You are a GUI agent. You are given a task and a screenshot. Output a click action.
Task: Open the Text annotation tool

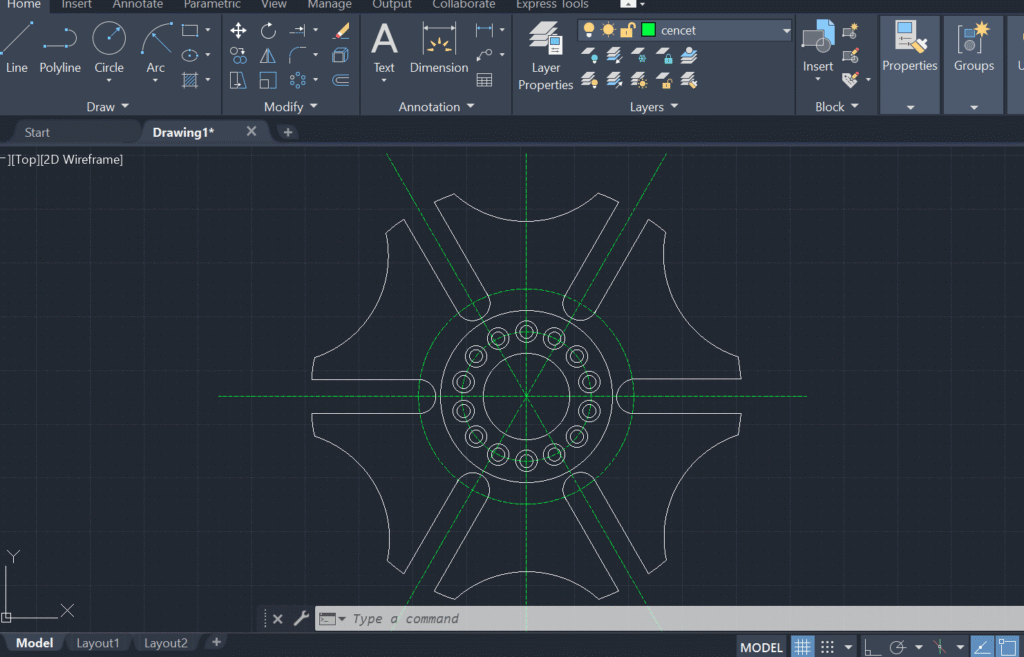coord(384,47)
